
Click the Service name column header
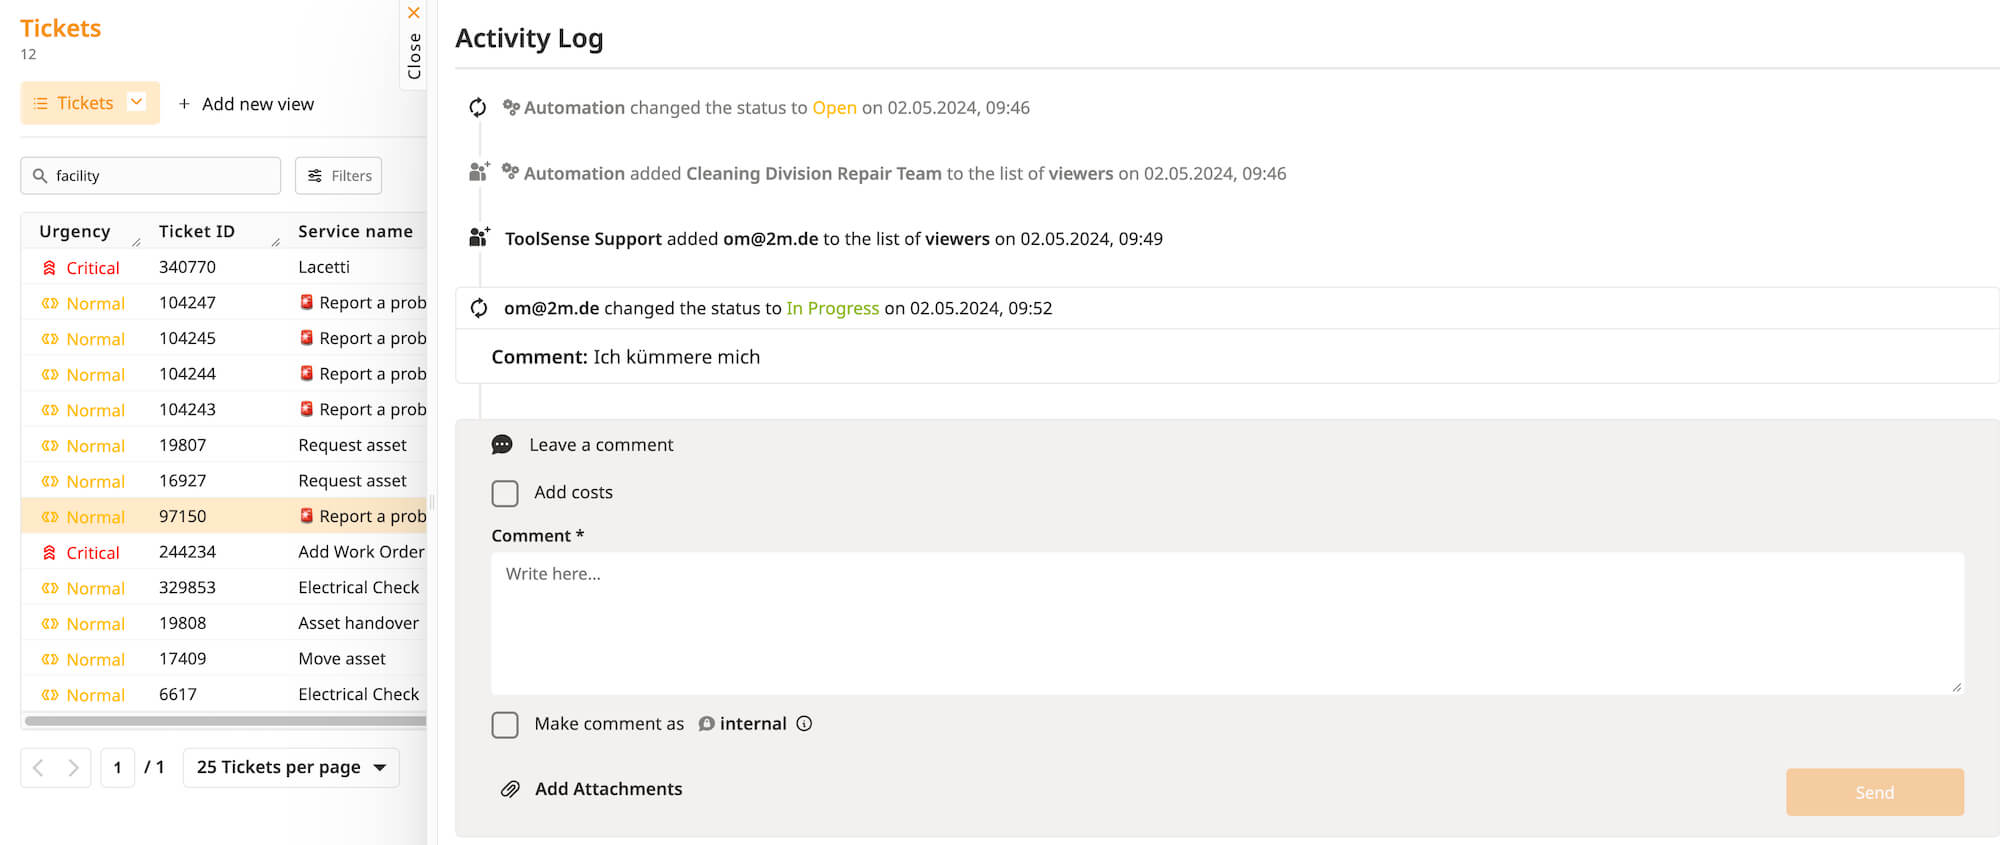pos(355,231)
